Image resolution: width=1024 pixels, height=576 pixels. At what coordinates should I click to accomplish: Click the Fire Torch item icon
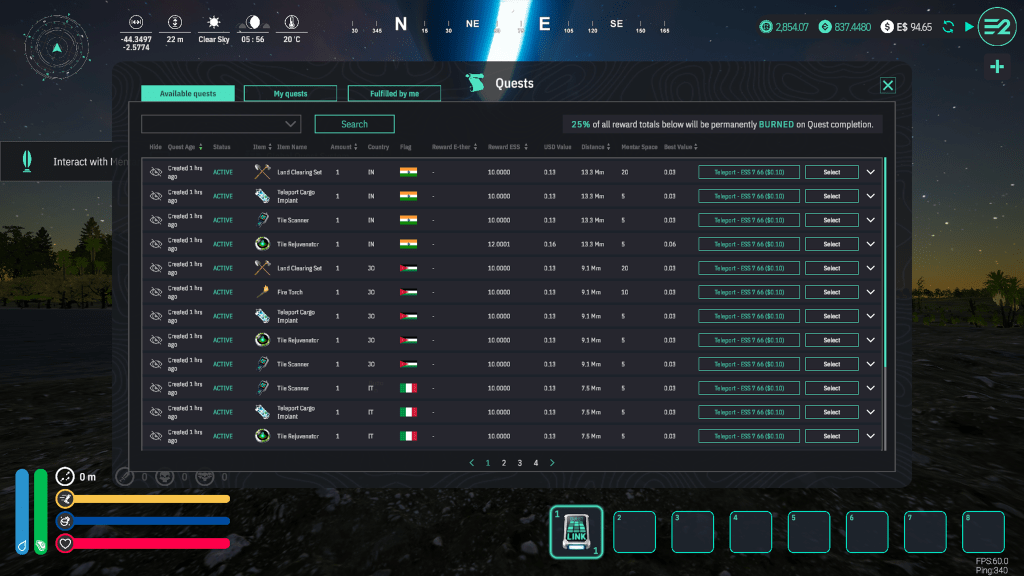(263, 292)
